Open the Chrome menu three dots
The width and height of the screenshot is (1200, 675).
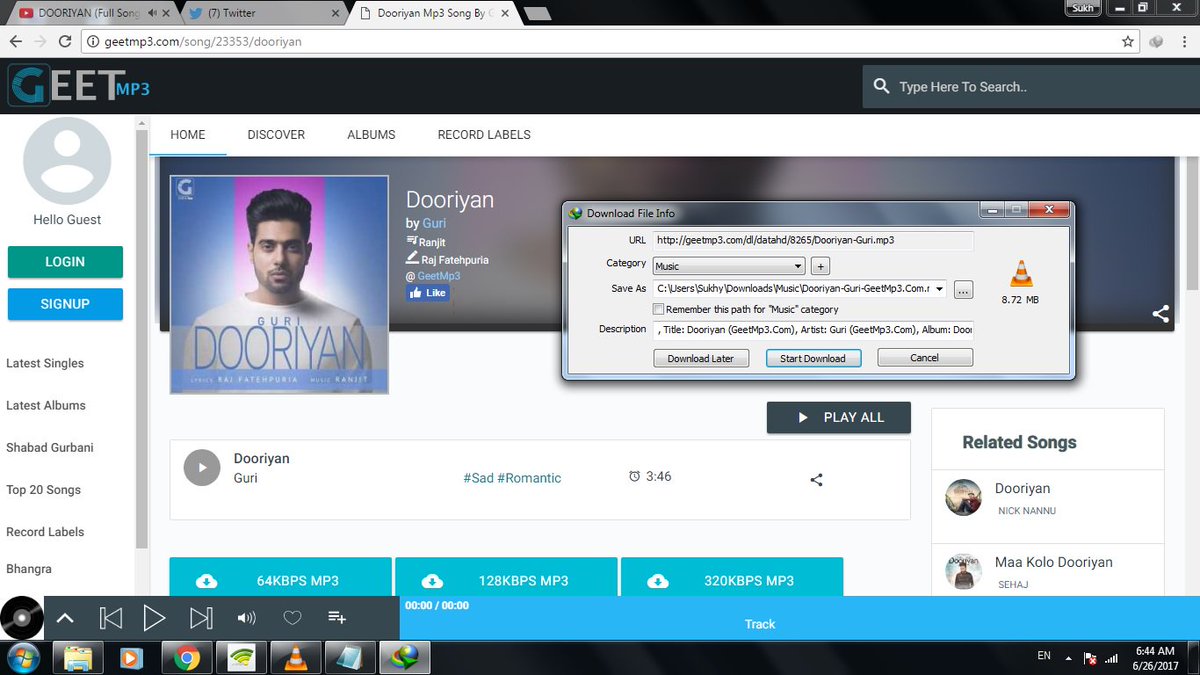(1184, 42)
